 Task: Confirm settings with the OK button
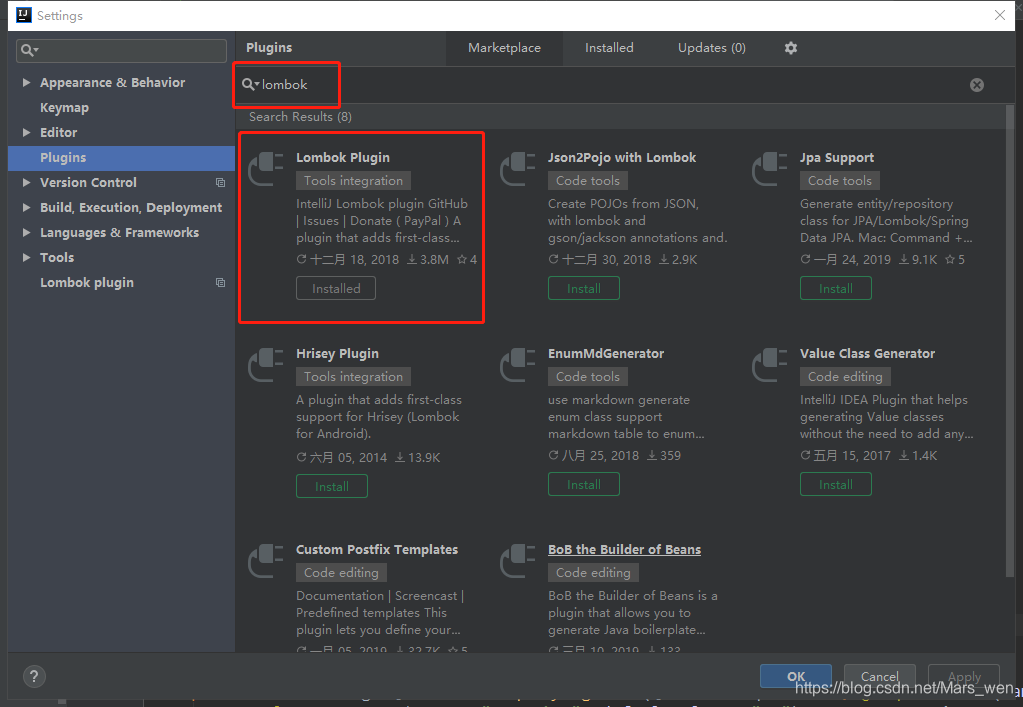click(796, 676)
